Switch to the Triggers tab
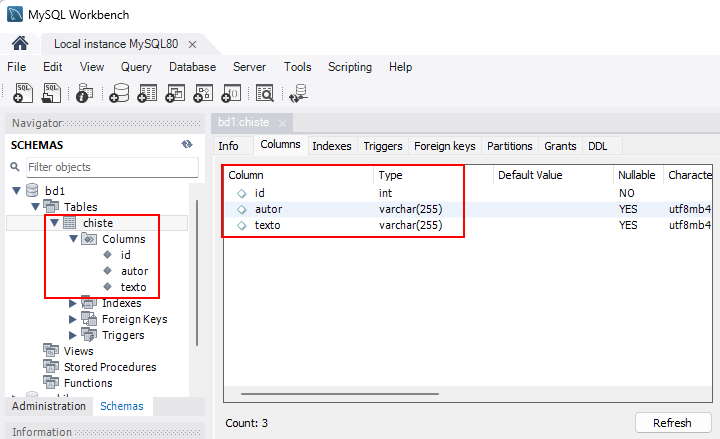 coord(383,146)
